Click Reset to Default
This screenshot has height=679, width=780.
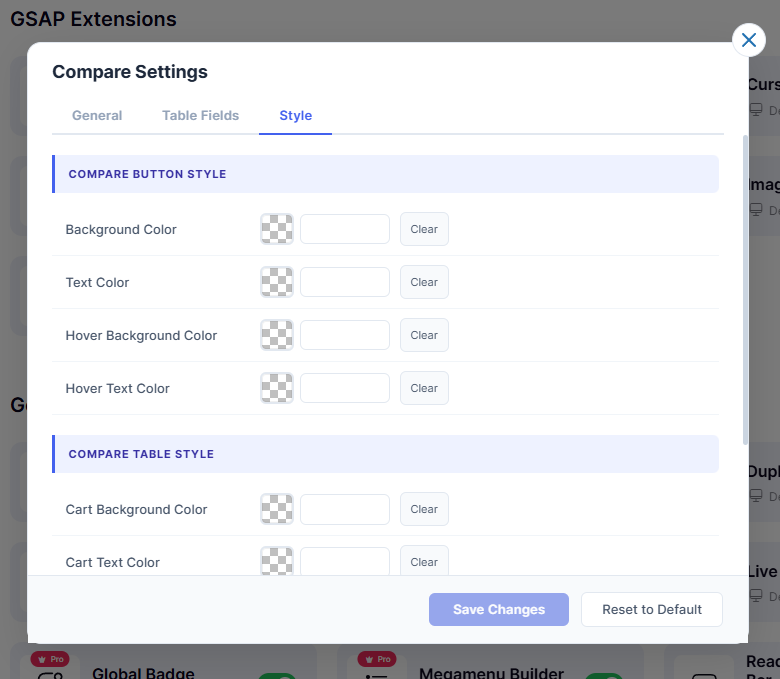pos(651,610)
